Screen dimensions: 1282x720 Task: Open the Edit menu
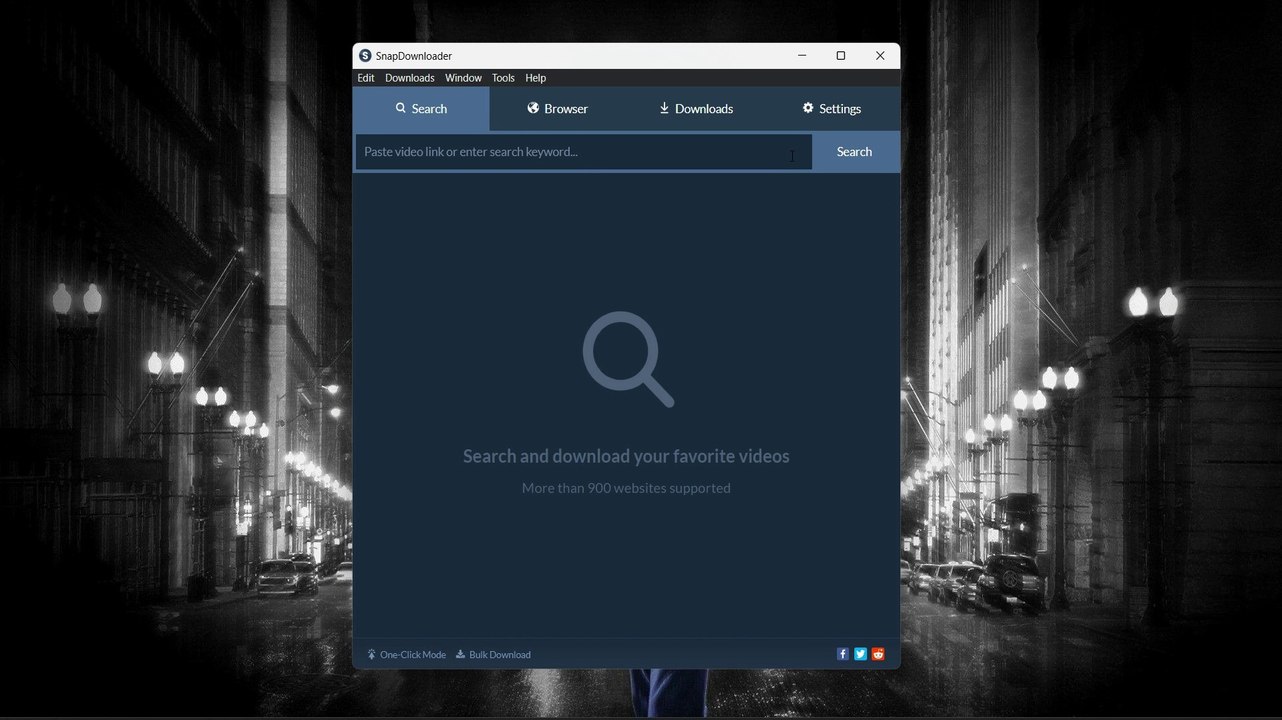tap(366, 78)
